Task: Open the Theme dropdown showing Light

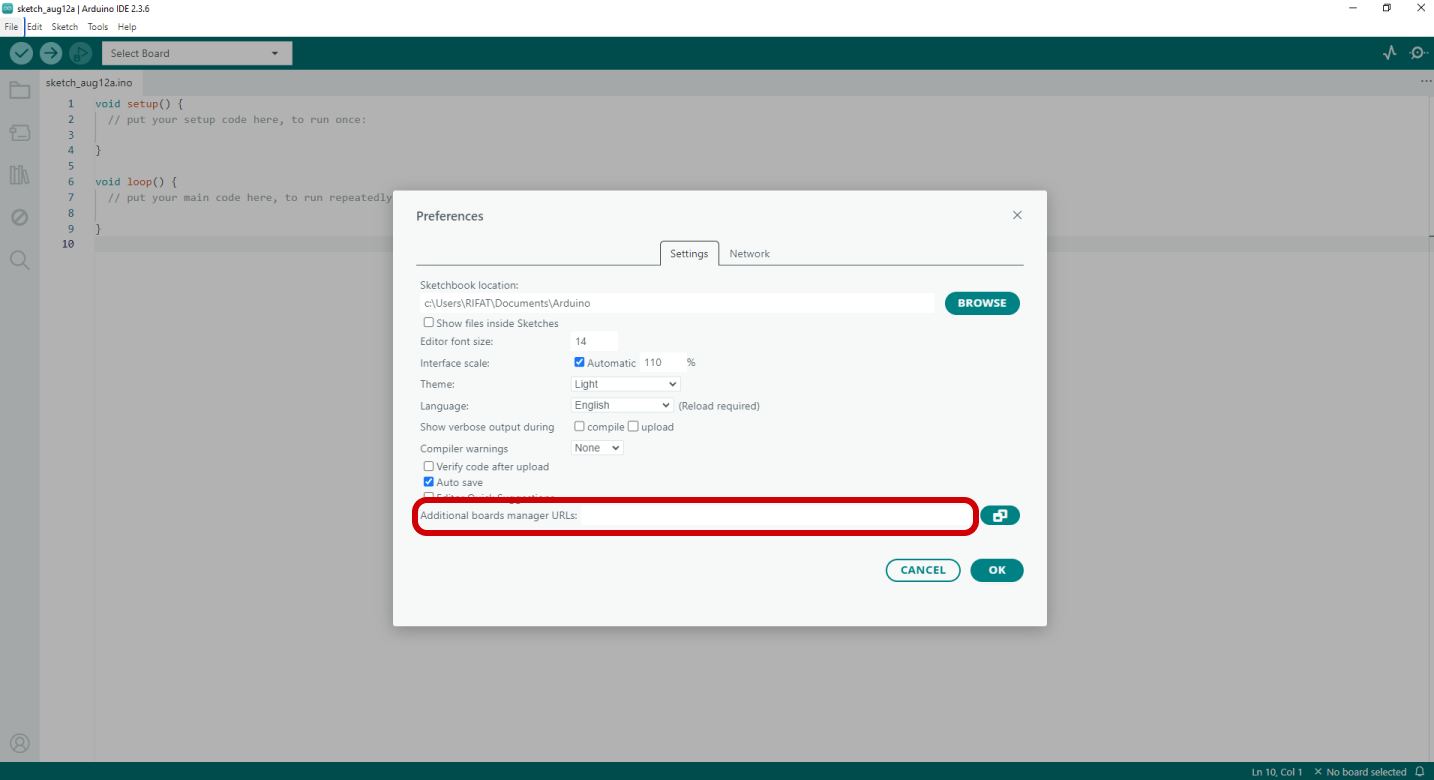Action: point(626,384)
